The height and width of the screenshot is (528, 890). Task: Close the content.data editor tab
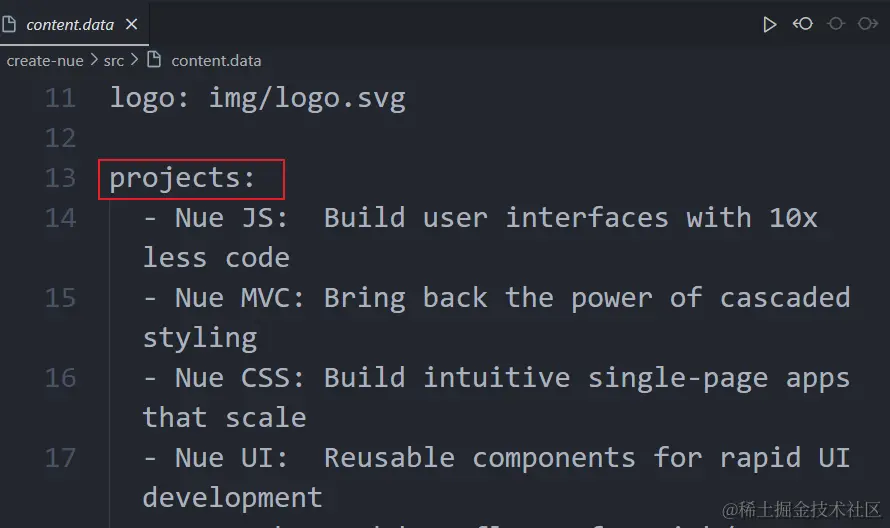tap(131, 24)
